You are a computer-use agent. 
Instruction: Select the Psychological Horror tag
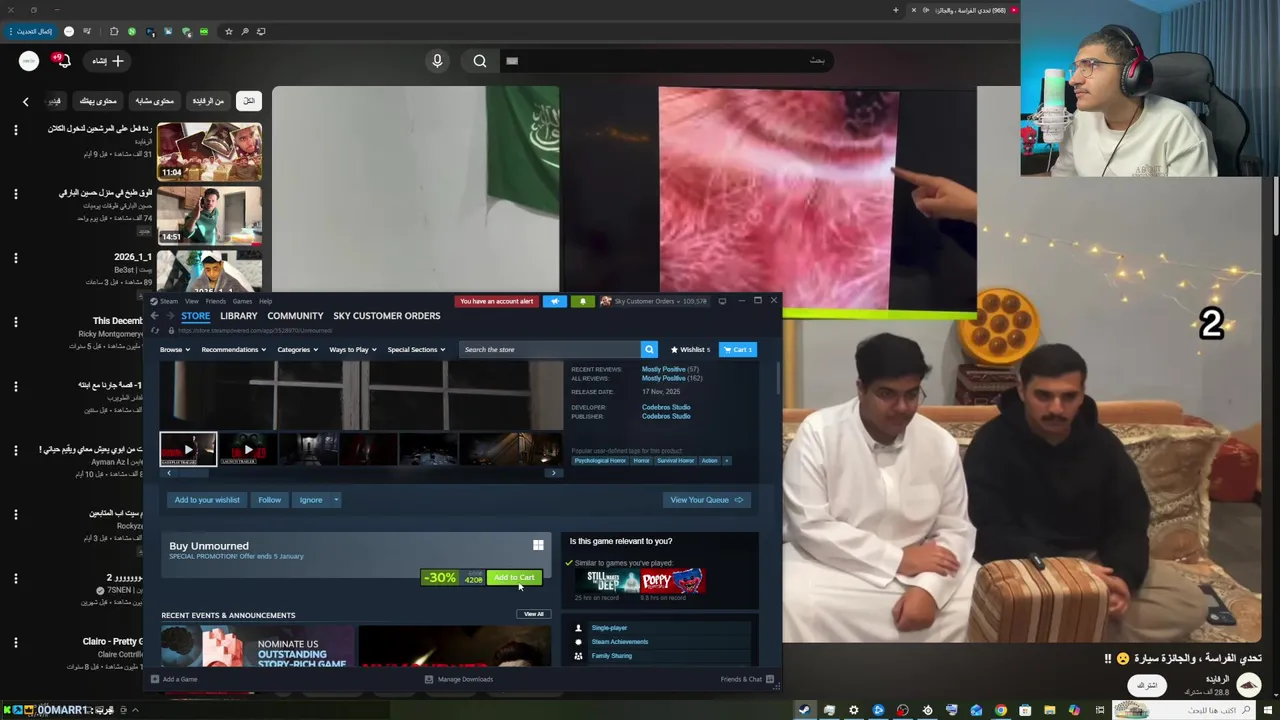pos(600,460)
